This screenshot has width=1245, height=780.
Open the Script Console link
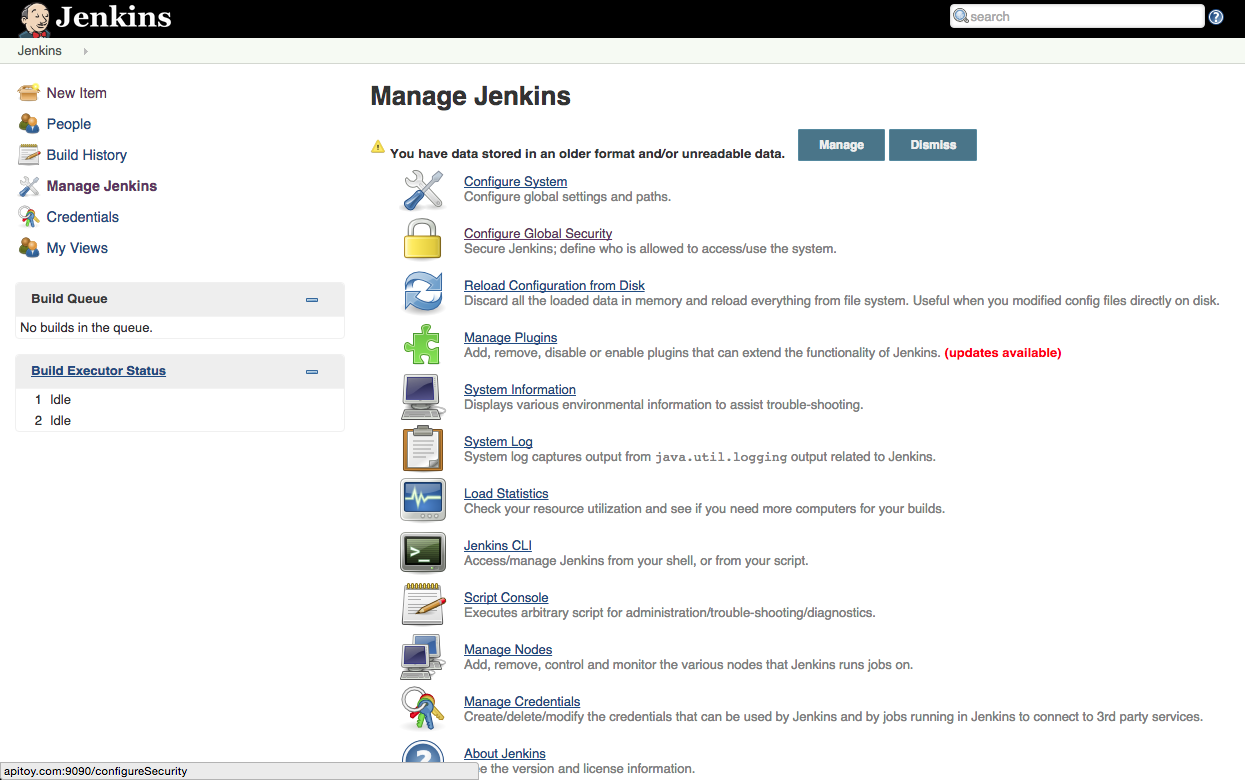tap(506, 597)
